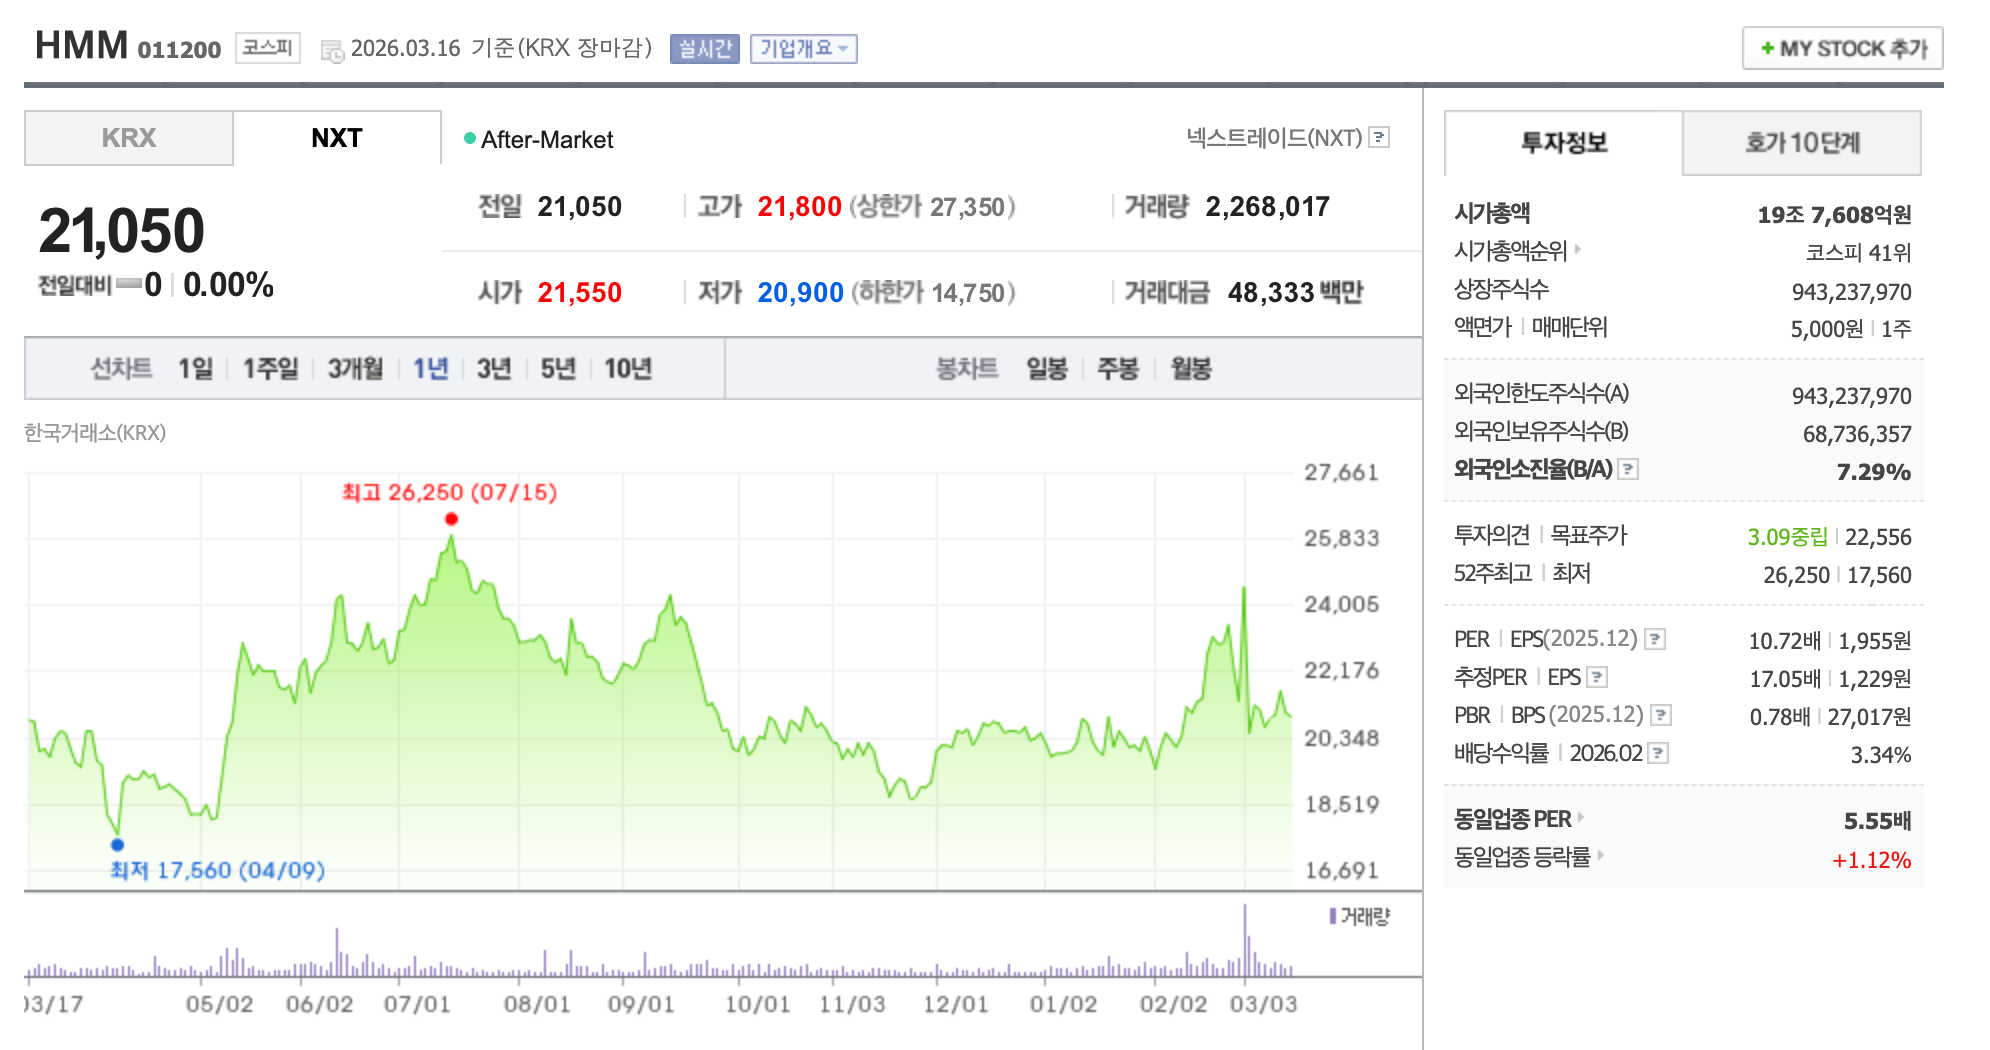This screenshot has height=1050, width=1990.
Task: Open help icon next to PBR BPS(2025.12)
Action: pos(1661,715)
